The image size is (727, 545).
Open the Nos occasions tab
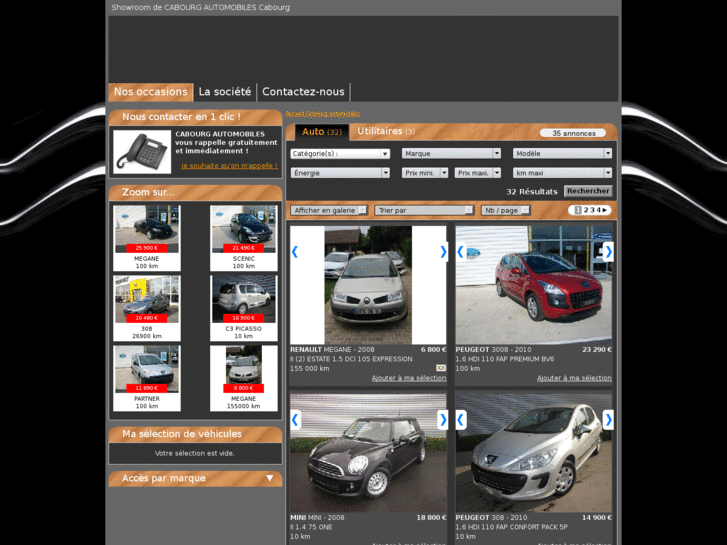[151, 92]
